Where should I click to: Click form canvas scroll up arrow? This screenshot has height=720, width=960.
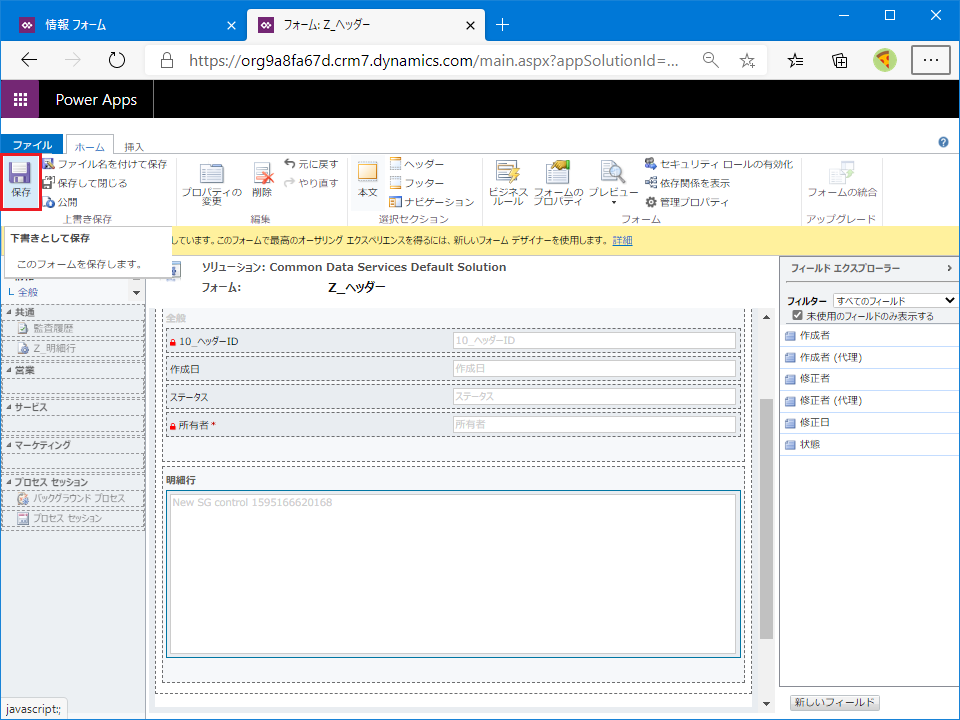(766, 317)
